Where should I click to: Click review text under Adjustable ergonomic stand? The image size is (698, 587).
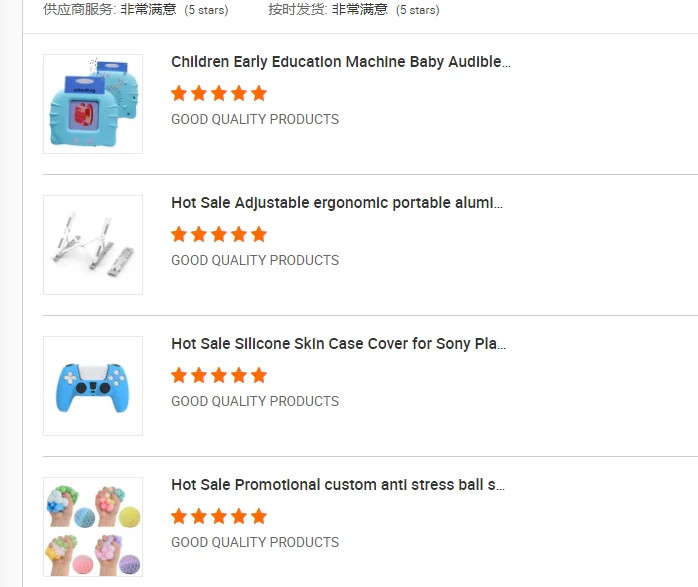(x=255, y=260)
